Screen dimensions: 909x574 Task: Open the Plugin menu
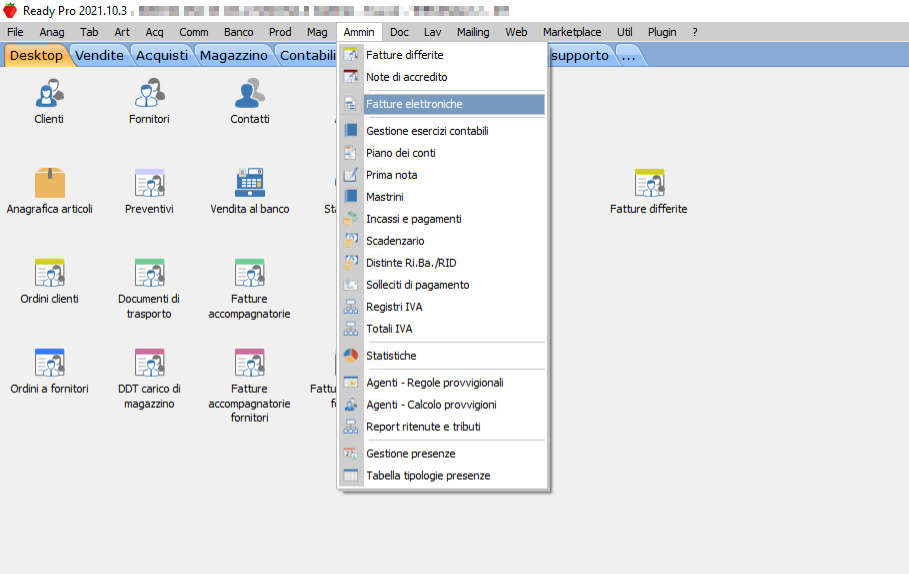[662, 32]
